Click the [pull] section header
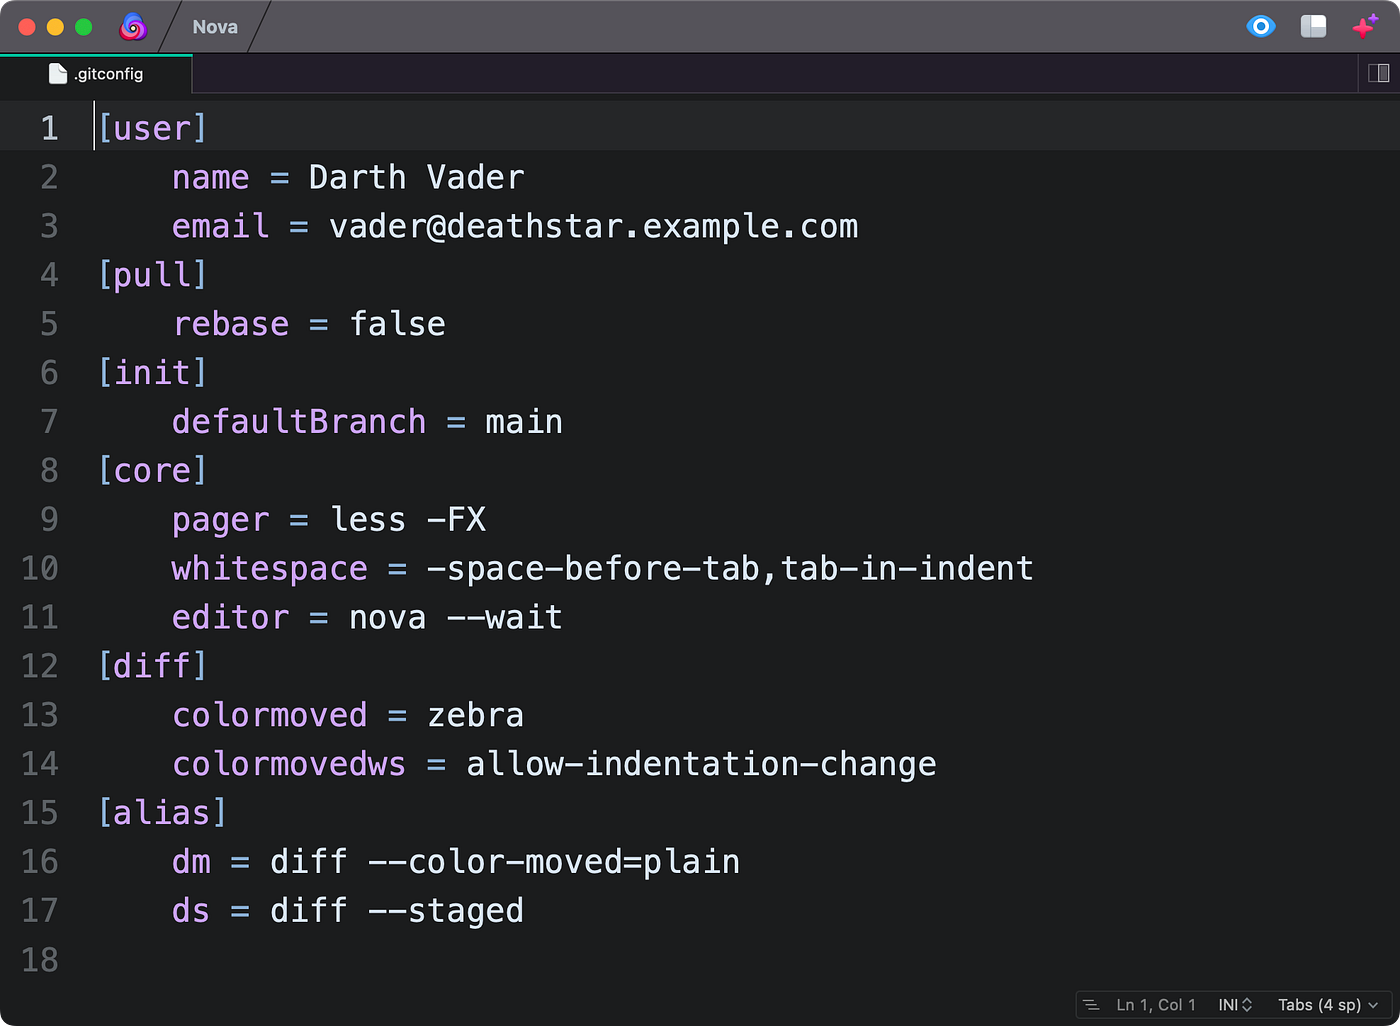Screen dimensions: 1400x1026 pos(152,275)
